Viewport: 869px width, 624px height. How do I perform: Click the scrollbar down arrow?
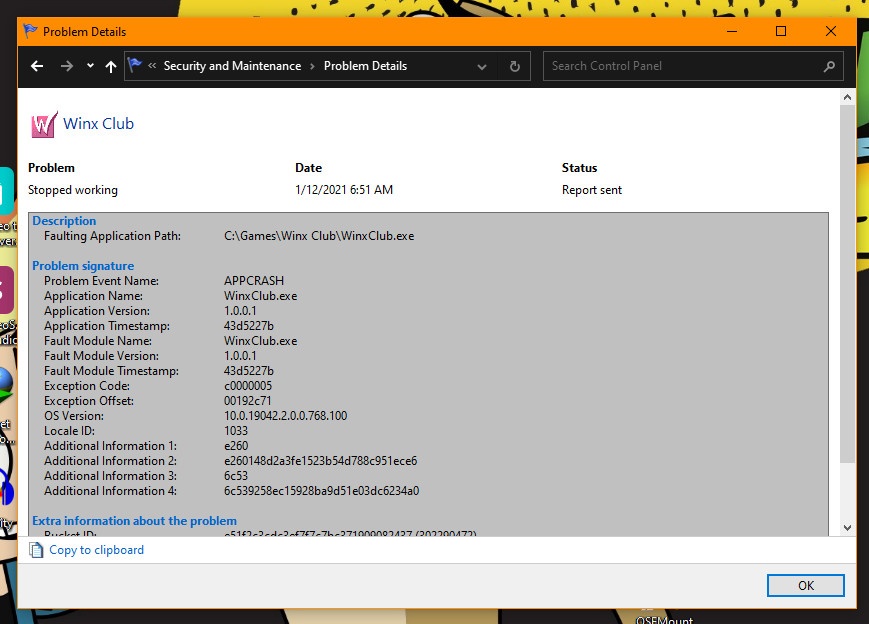click(x=847, y=528)
